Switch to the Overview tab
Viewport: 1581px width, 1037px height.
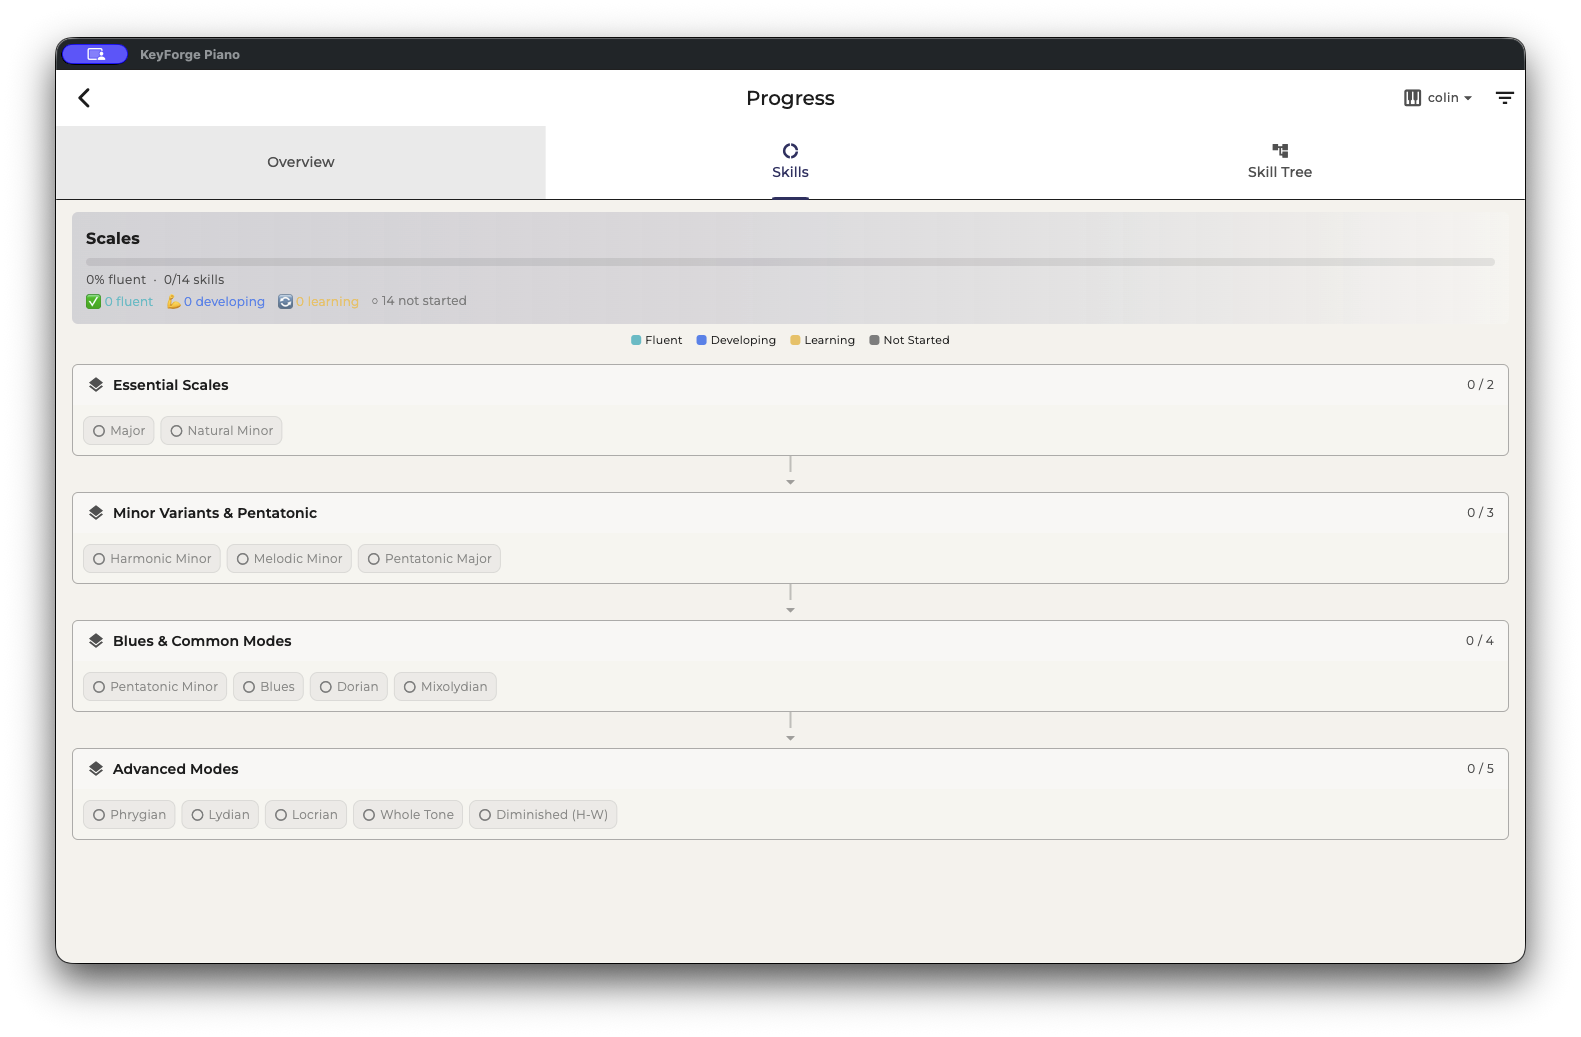301,162
